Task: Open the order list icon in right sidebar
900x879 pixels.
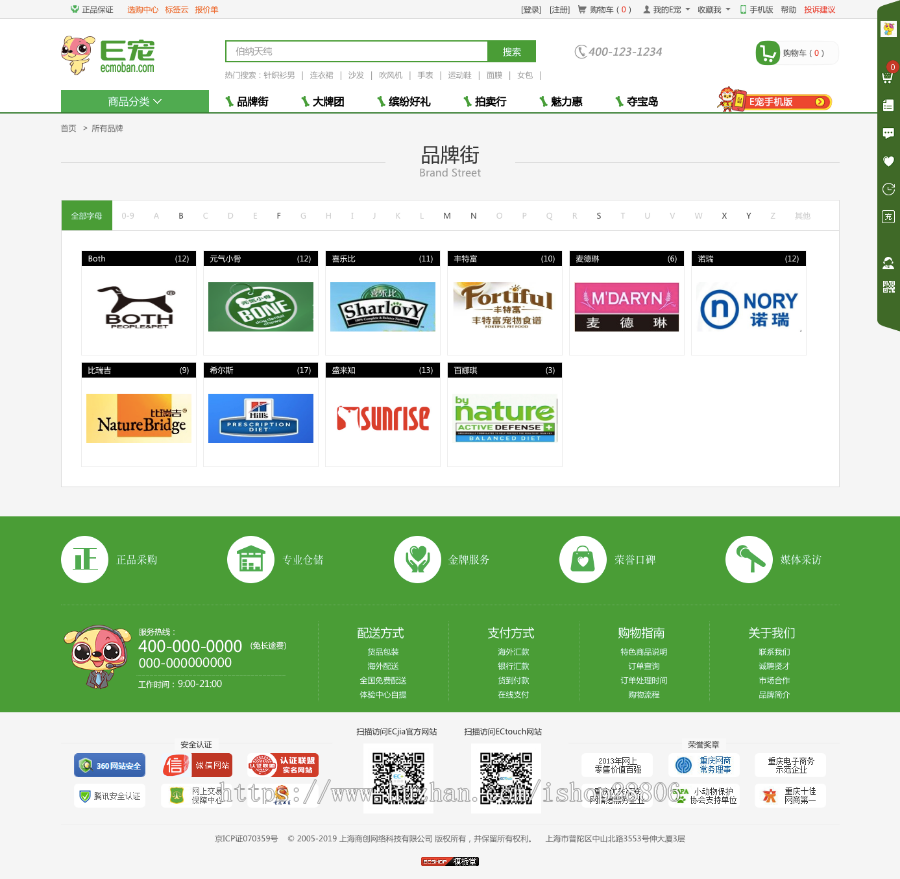Action: 888,105
